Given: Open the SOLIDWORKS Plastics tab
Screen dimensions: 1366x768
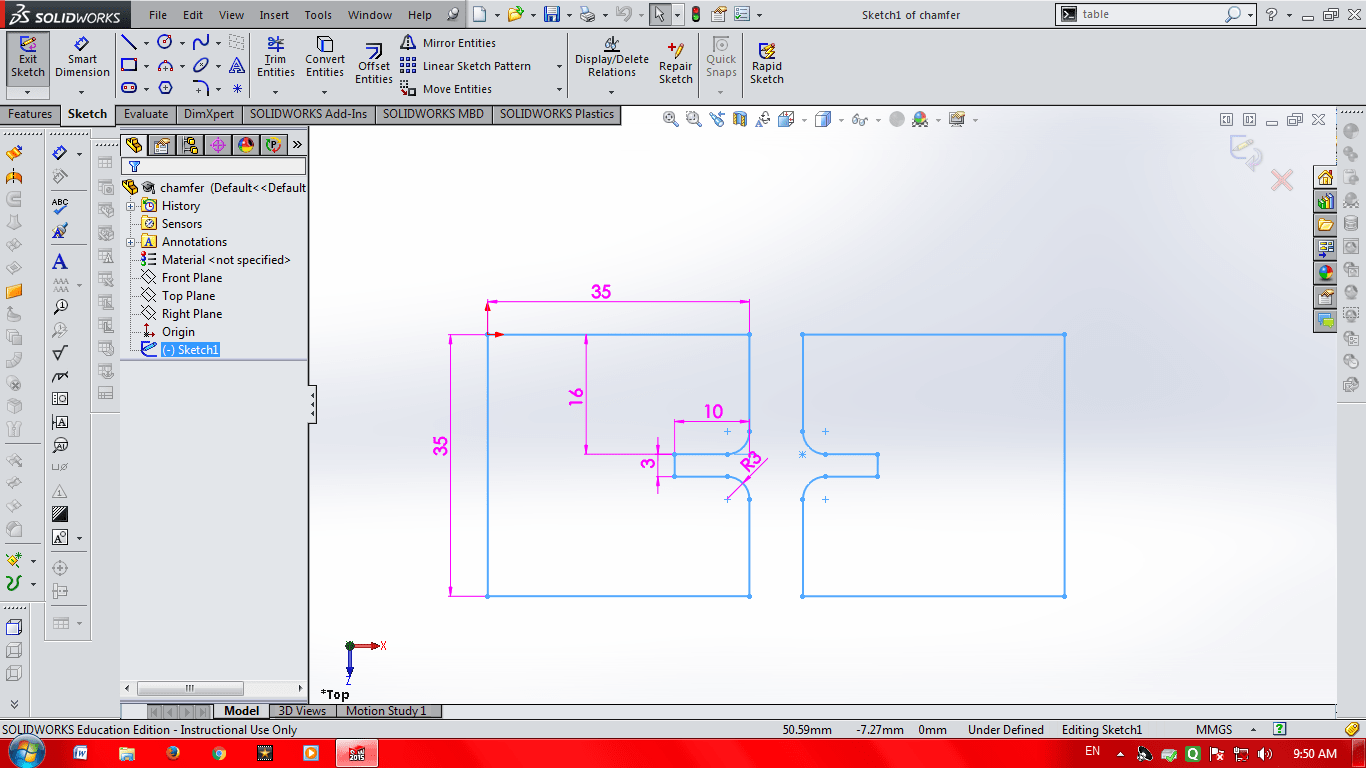Looking at the screenshot, I should (x=557, y=114).
